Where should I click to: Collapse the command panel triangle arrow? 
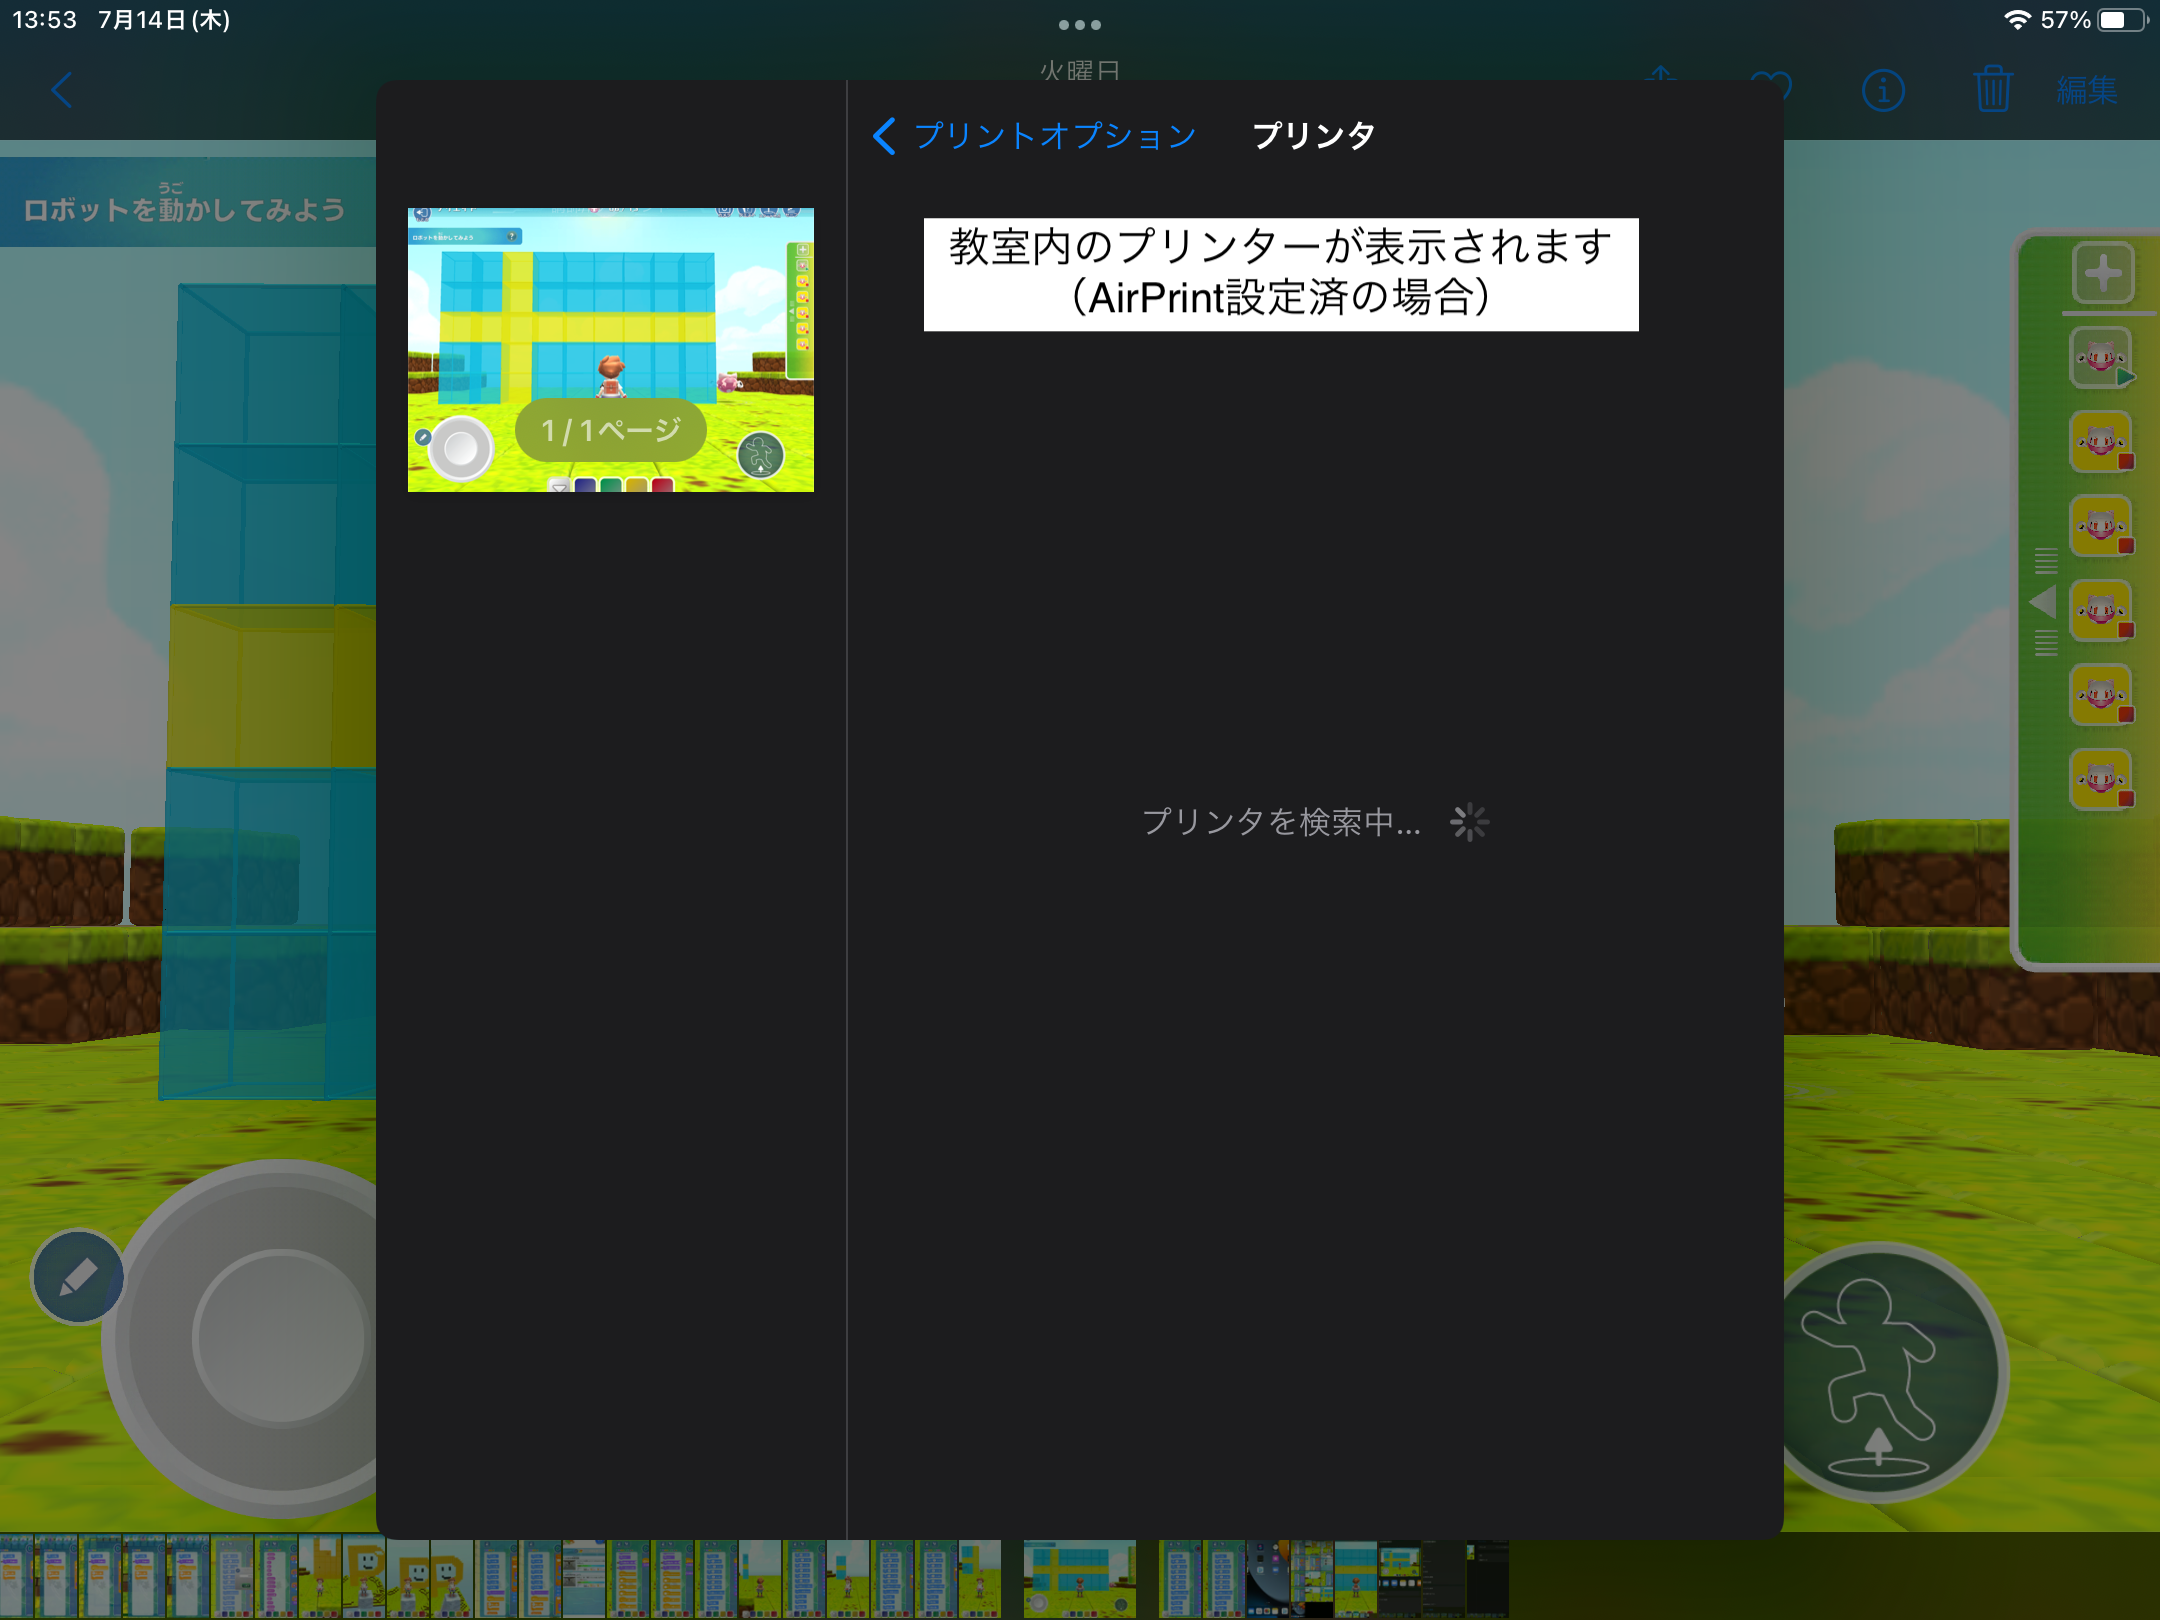tap(2043, 601)
